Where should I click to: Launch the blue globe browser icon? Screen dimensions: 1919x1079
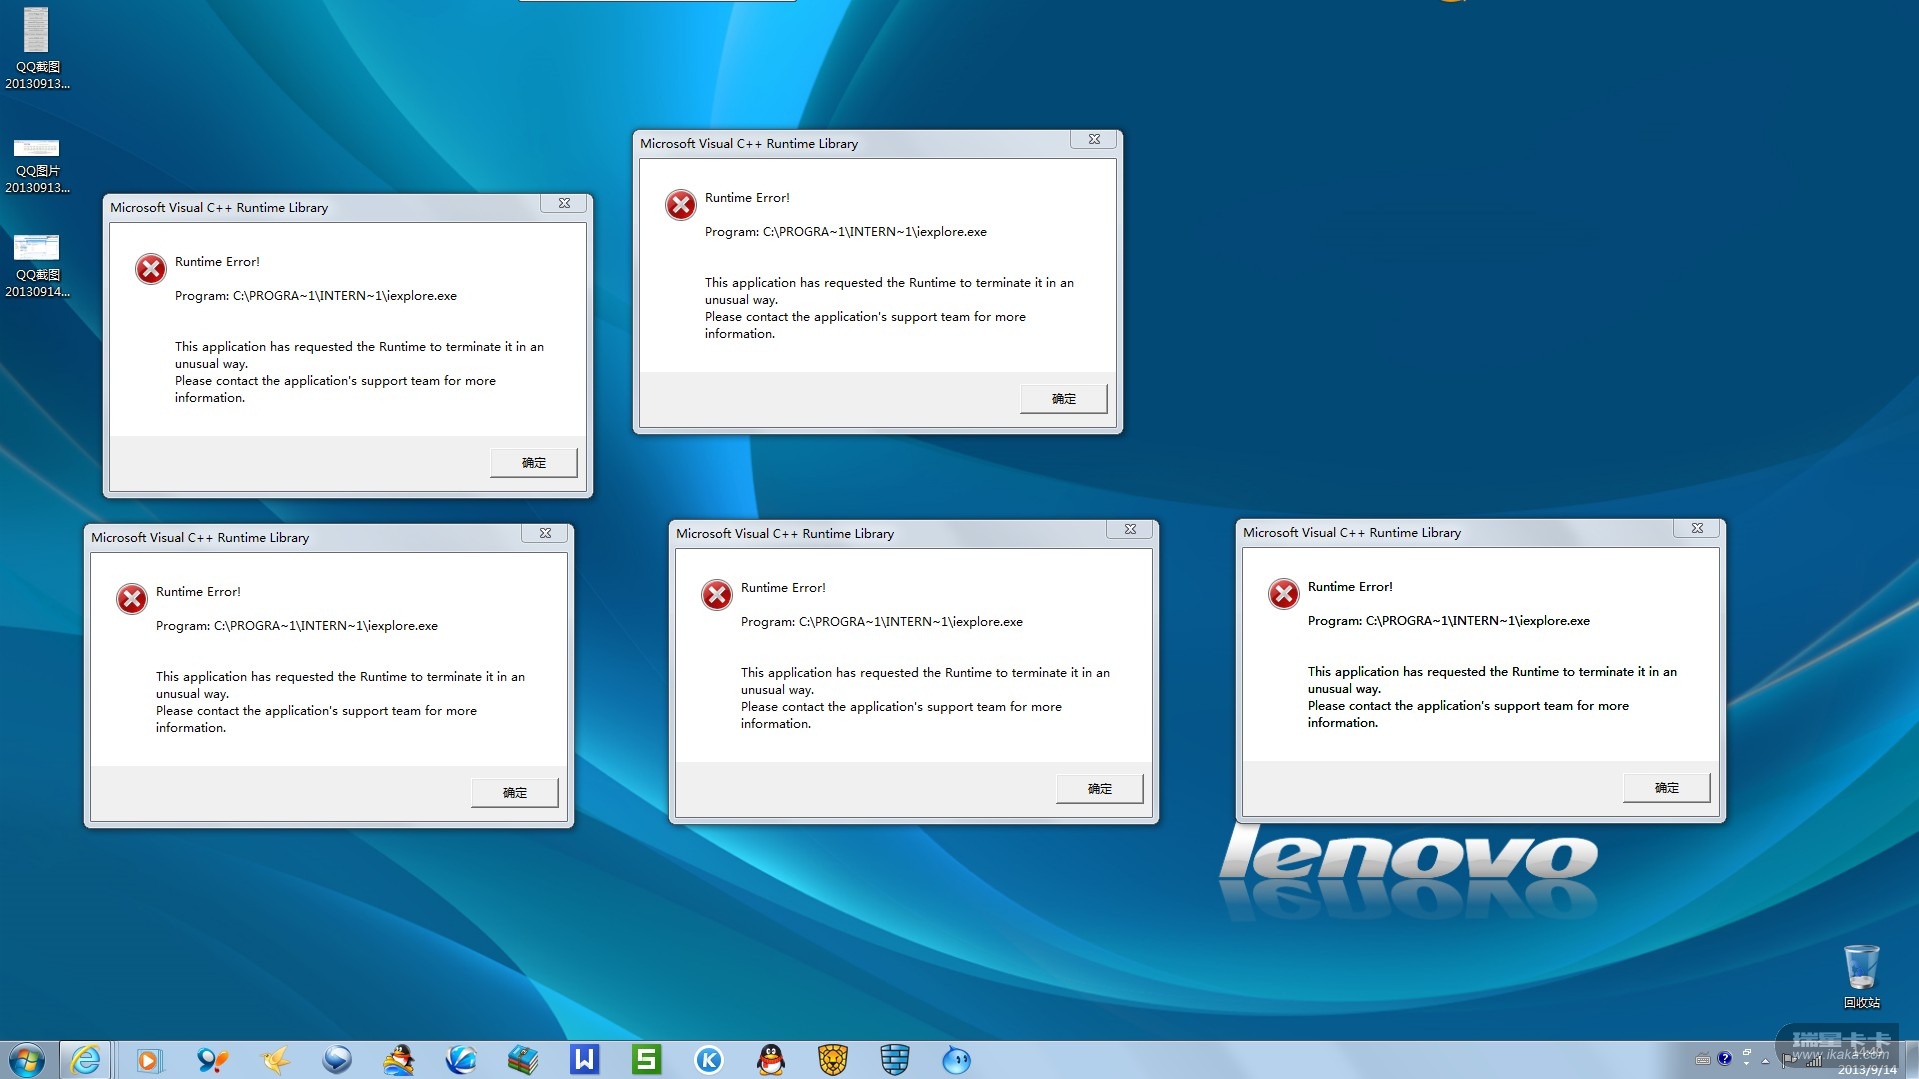461,1060
